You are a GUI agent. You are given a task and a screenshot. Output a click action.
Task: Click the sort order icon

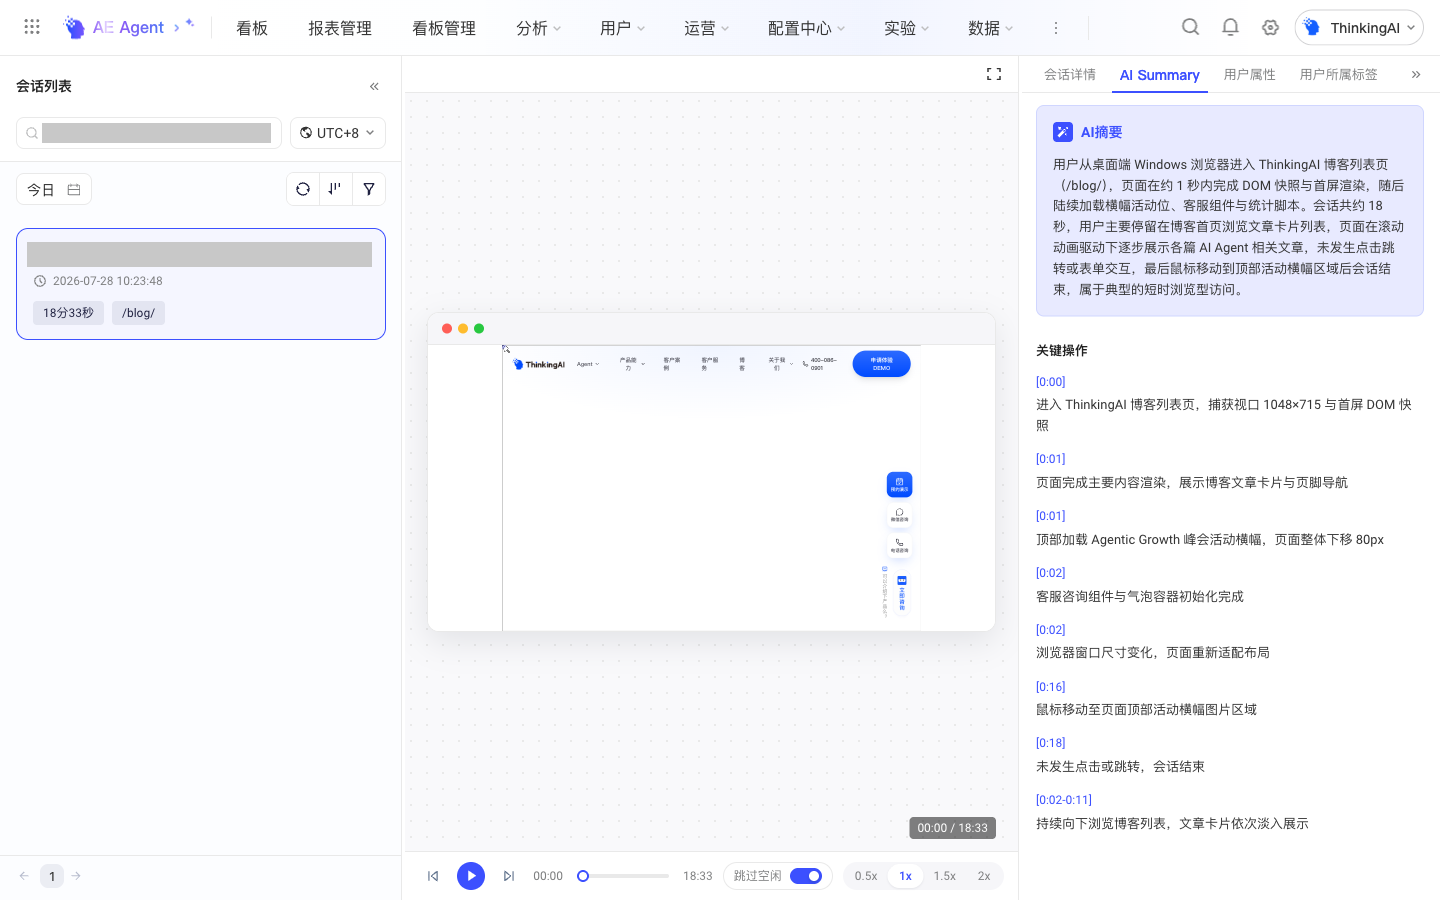[335, 189]
